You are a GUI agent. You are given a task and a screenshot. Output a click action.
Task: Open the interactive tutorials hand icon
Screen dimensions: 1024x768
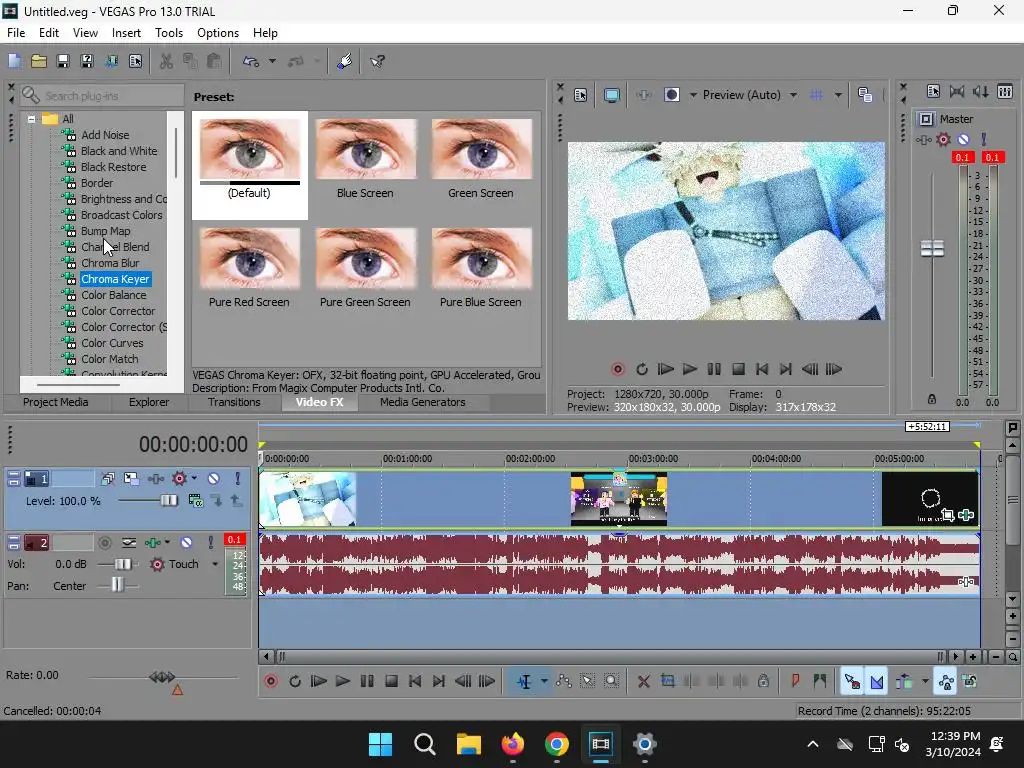point(345,61)
